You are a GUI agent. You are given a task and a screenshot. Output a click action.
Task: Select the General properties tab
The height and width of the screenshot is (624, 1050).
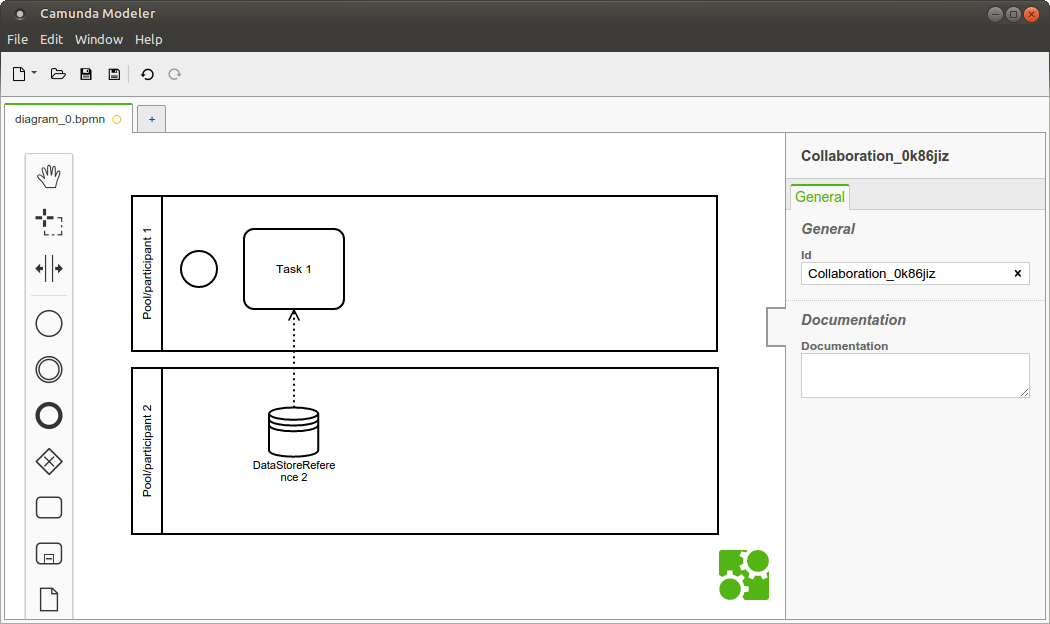[820, 197]
